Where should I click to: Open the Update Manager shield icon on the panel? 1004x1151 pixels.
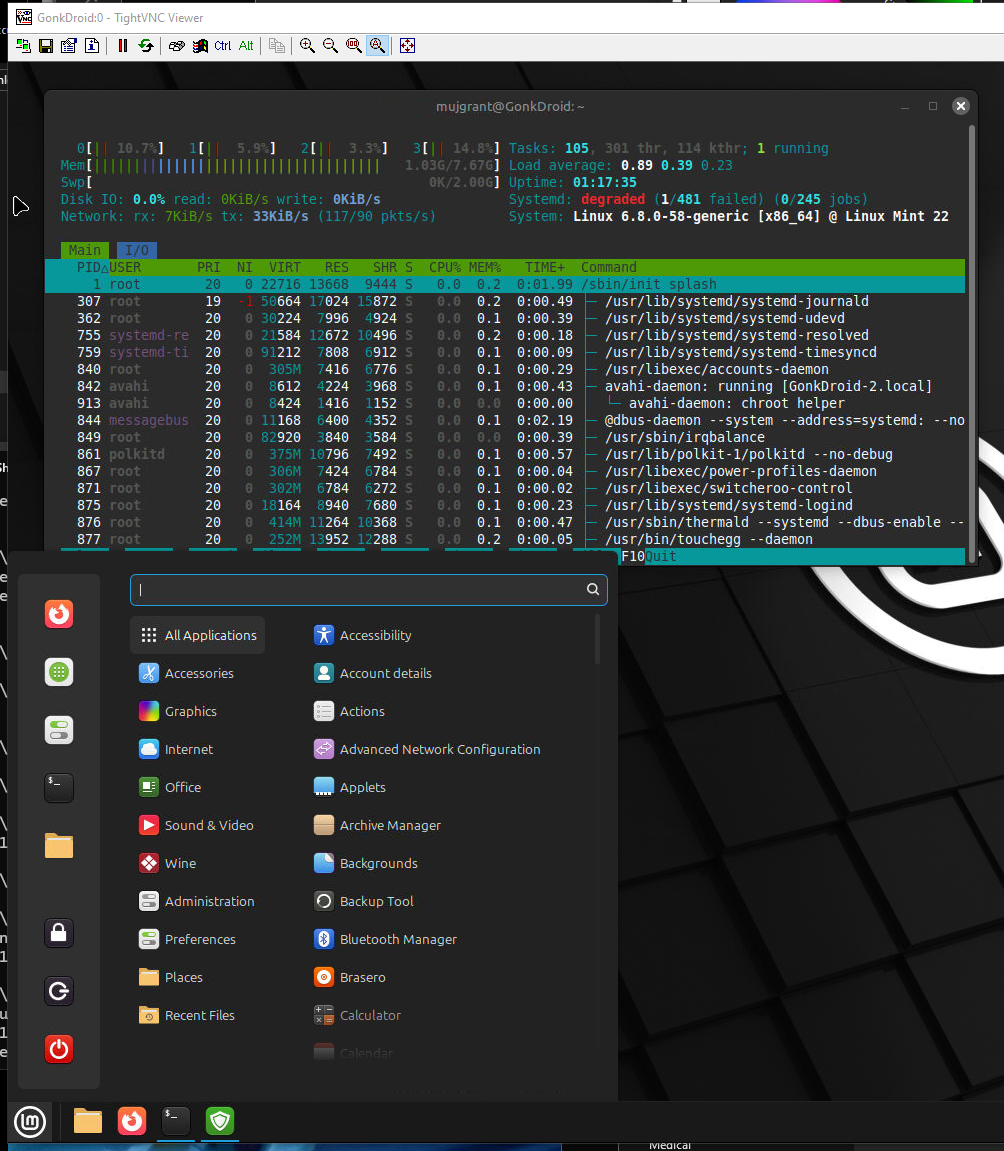[220, 1121]
